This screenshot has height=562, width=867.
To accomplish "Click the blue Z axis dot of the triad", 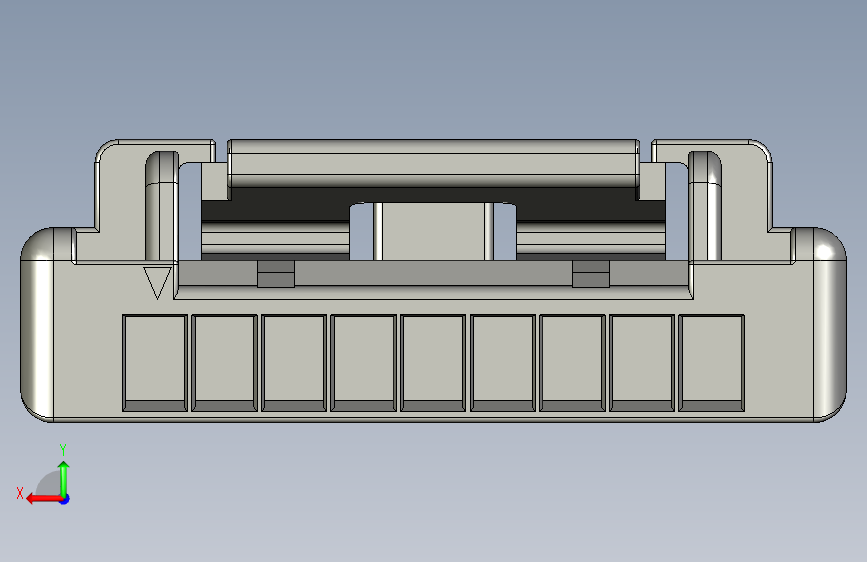I will coord(65,499).
